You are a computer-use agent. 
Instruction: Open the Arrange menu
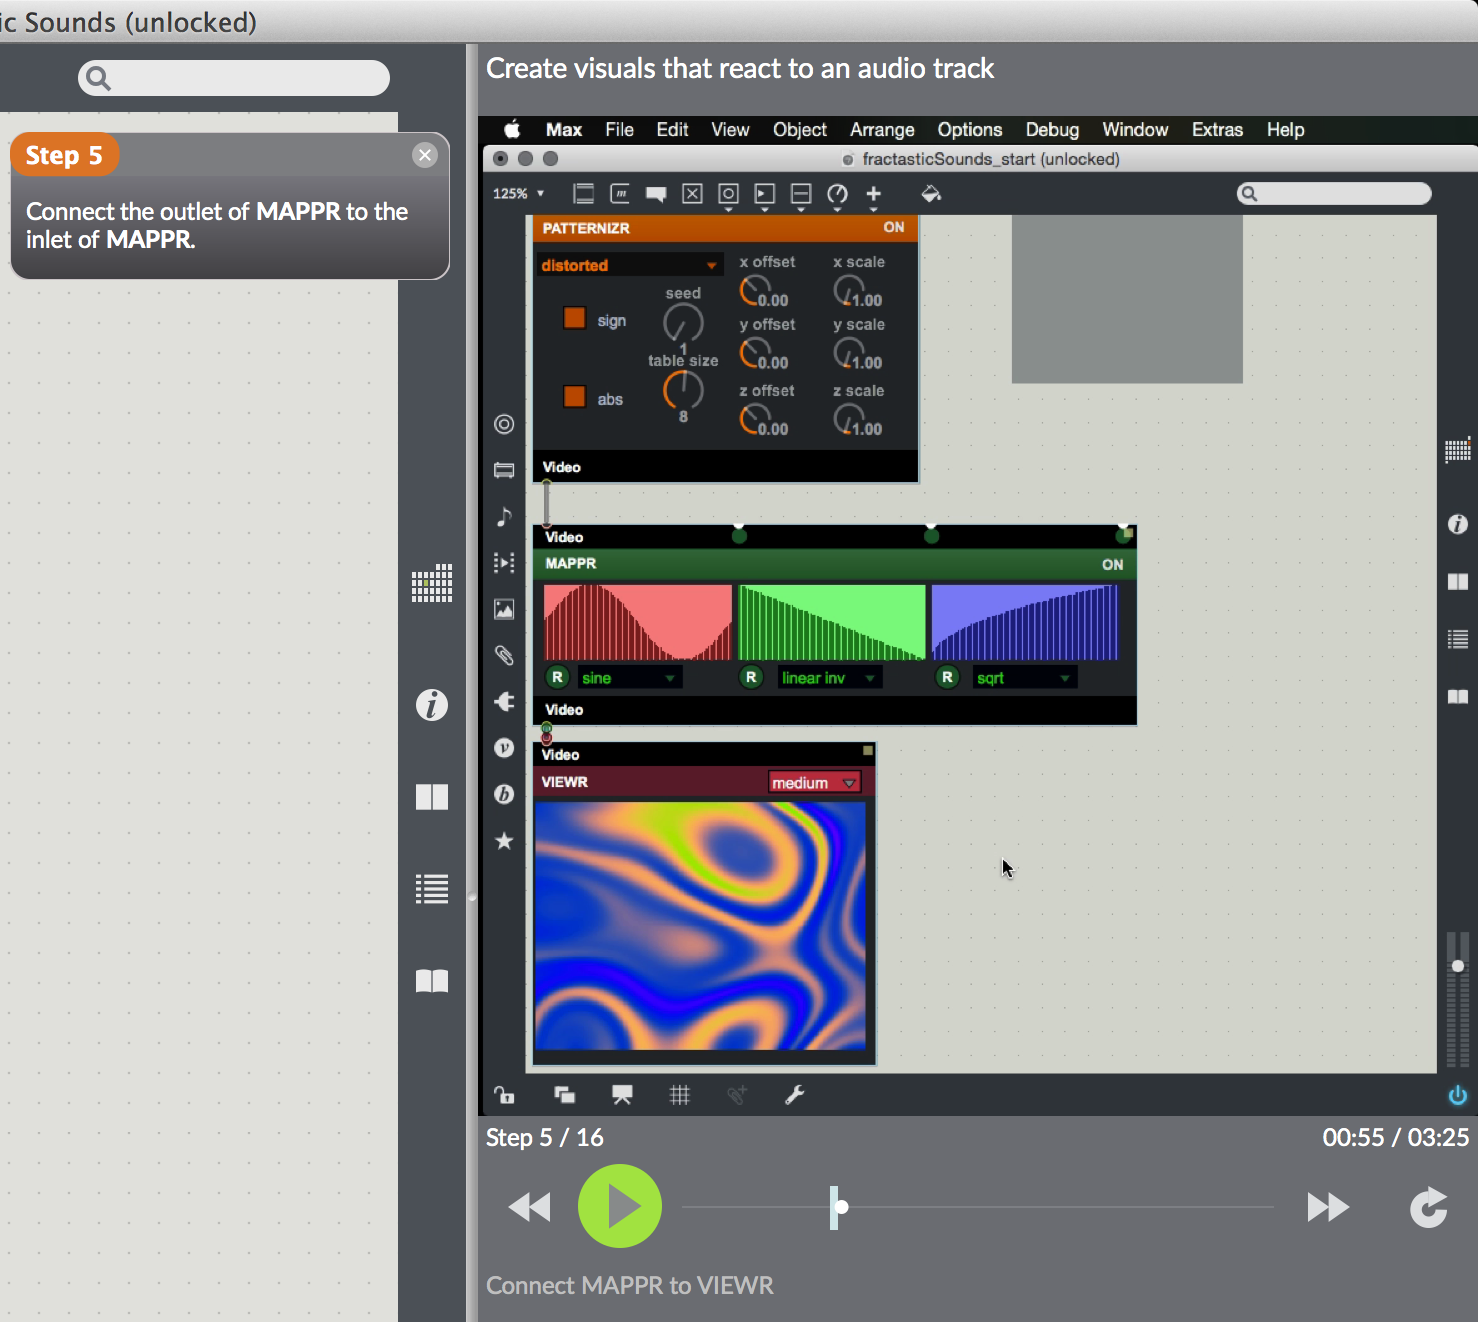(882, 130)
